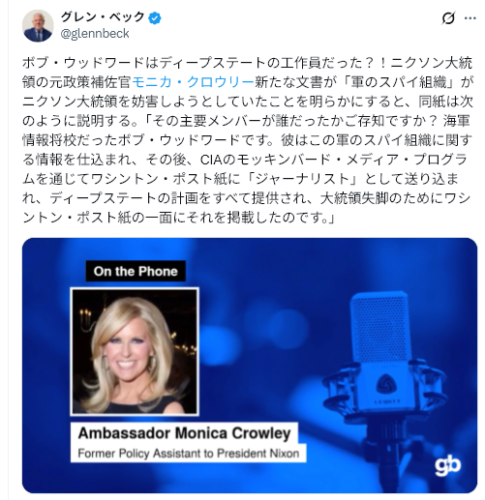Open the グレン・ベック display name

pyautogui.click(x=103, y=17)
